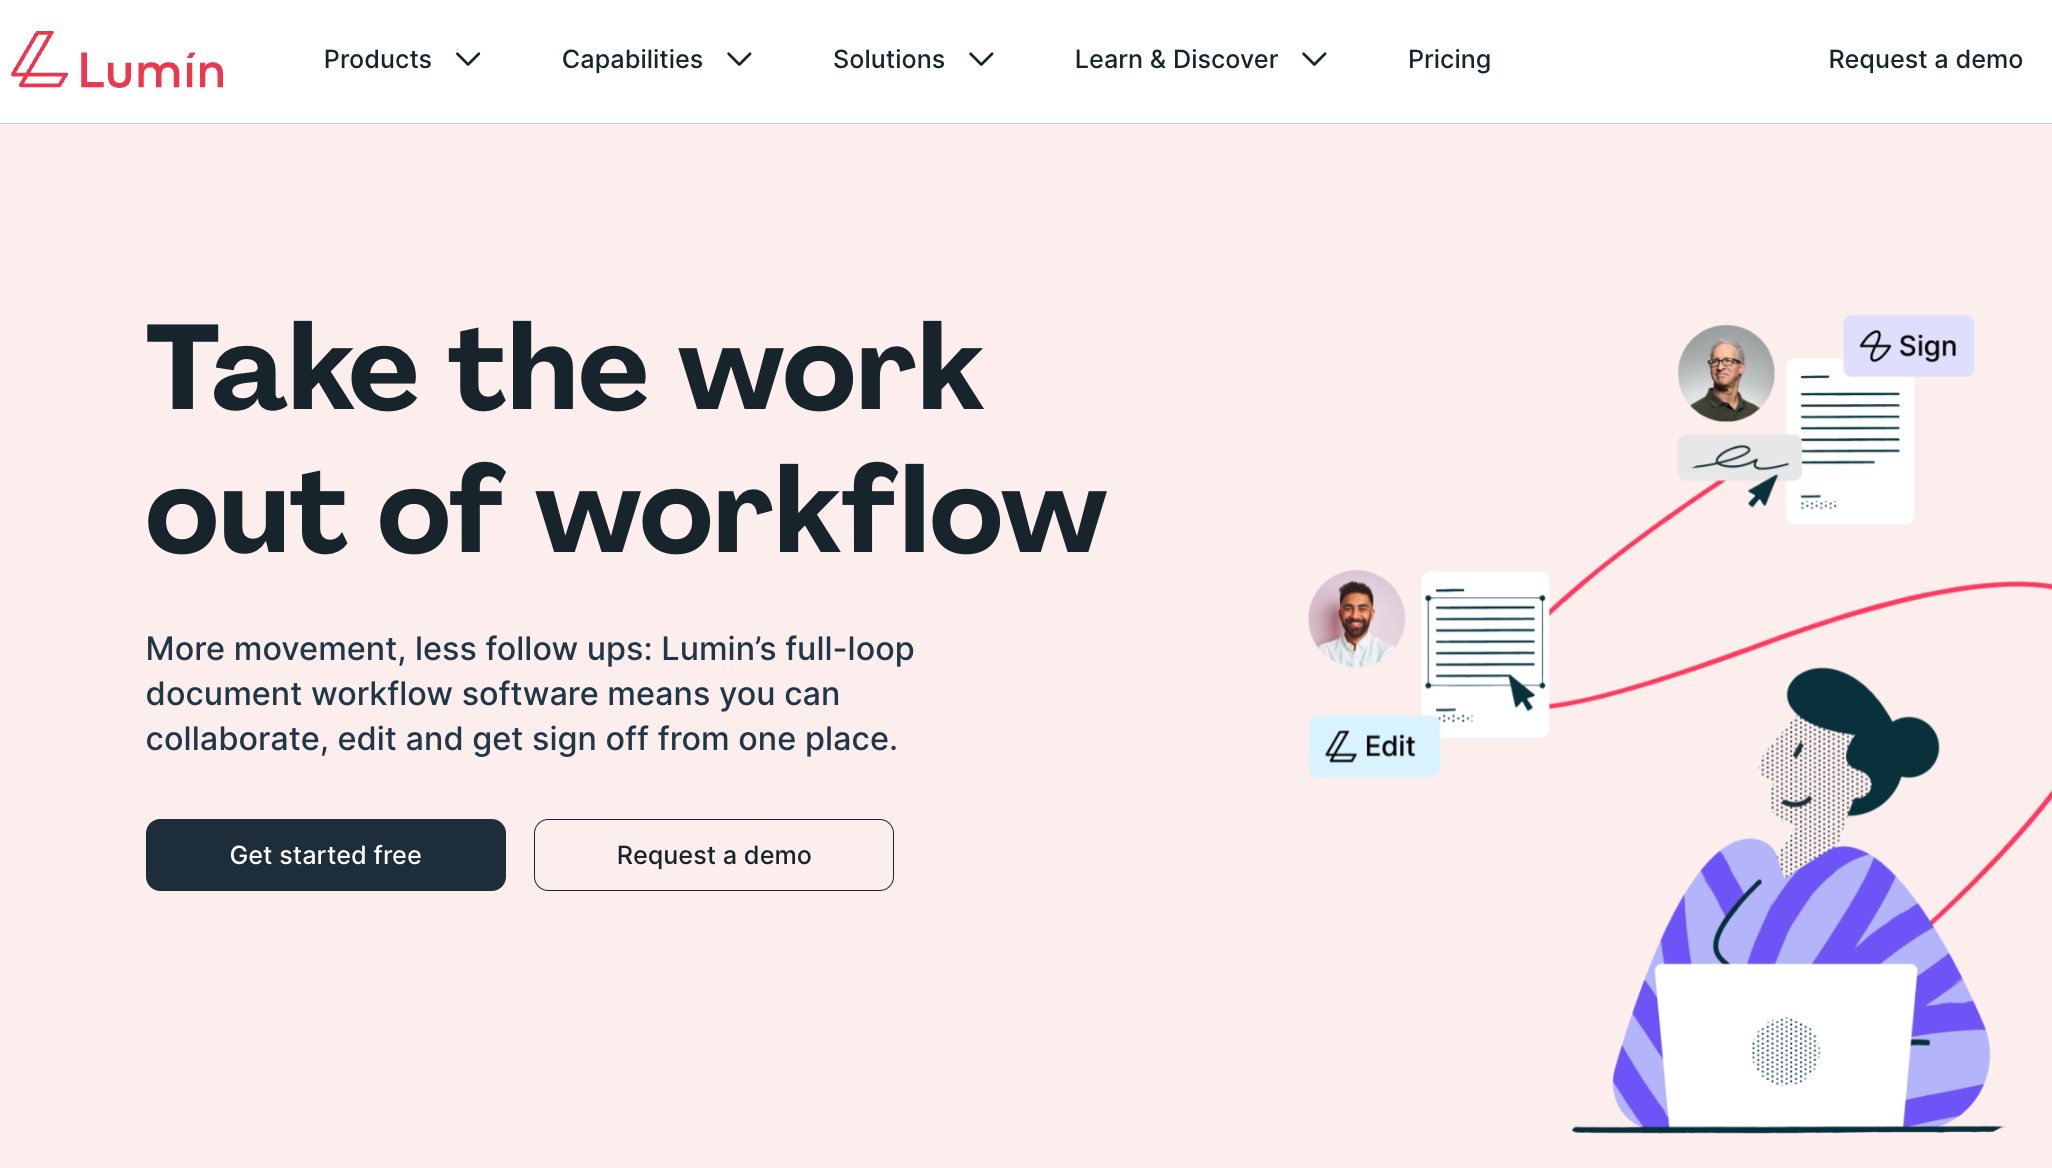Open the Learn & Discover menu

pos(1176,60)
